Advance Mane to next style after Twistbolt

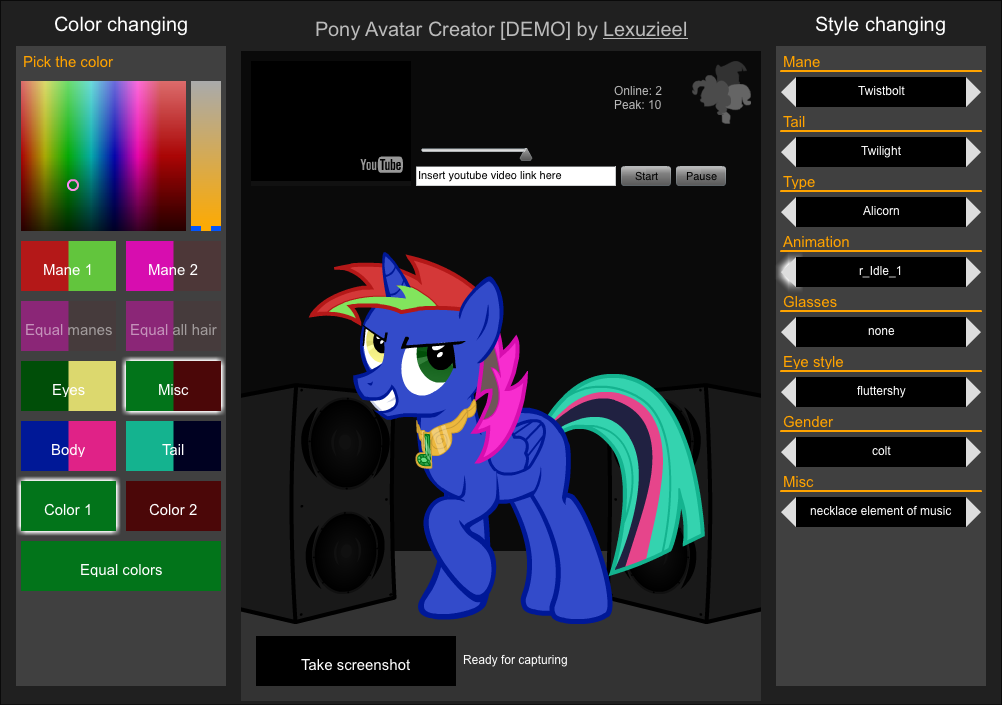971,91
